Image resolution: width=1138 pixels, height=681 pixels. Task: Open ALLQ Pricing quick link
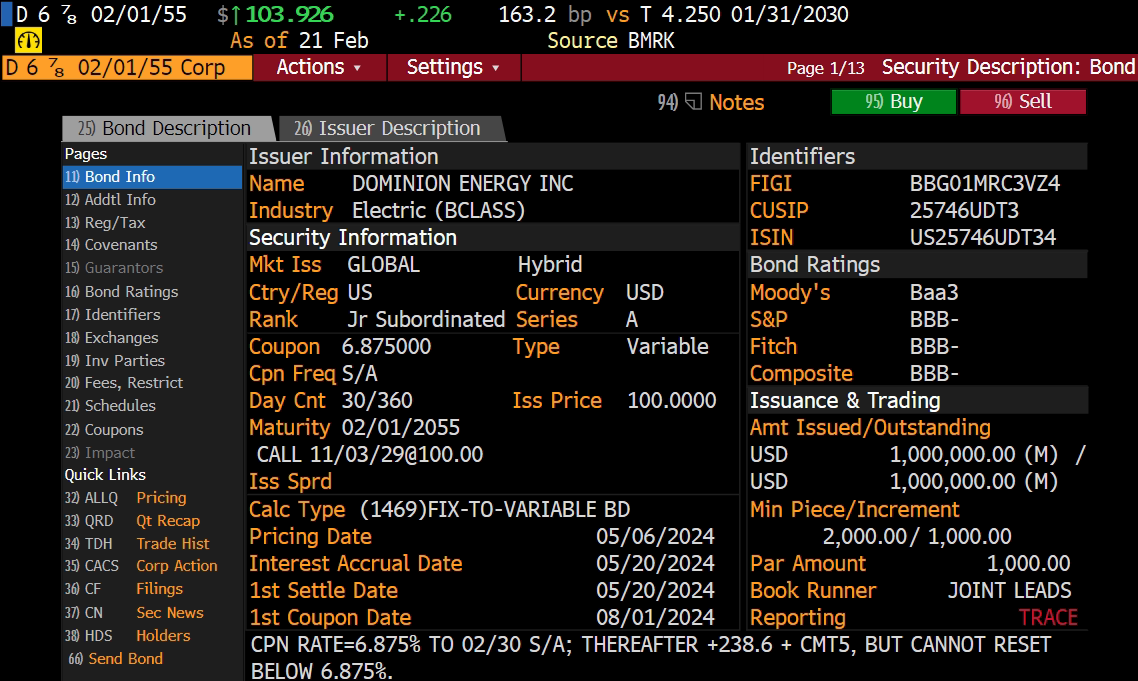pos(126,498)
